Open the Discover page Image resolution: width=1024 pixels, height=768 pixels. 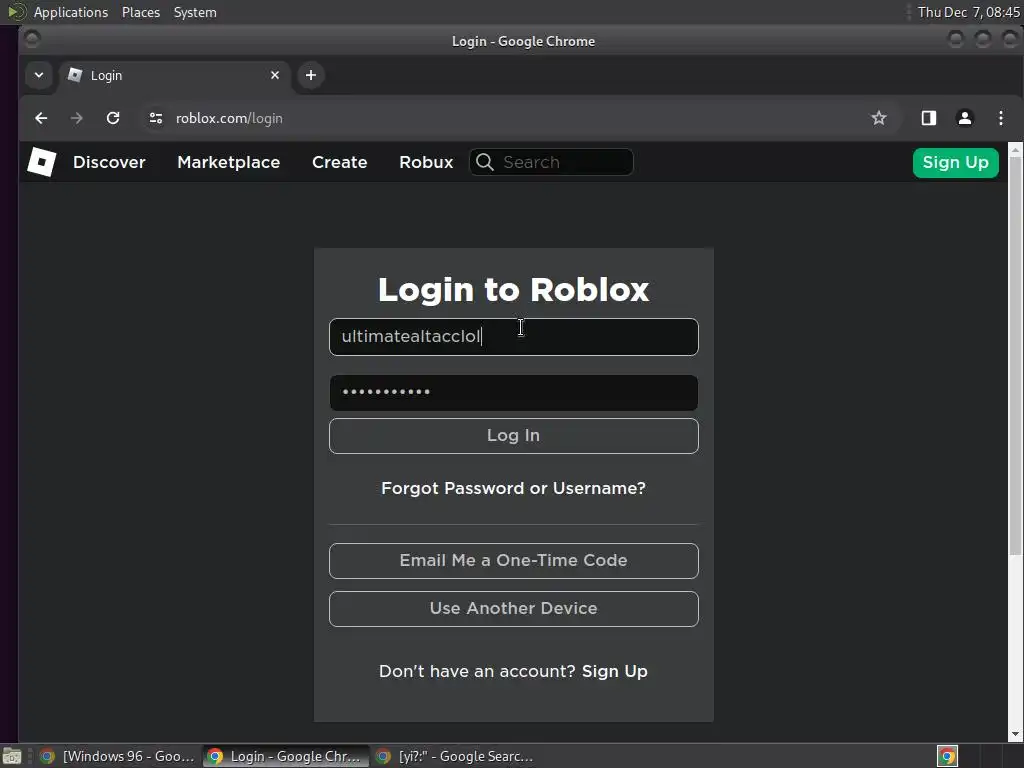(x=109, y=162)
